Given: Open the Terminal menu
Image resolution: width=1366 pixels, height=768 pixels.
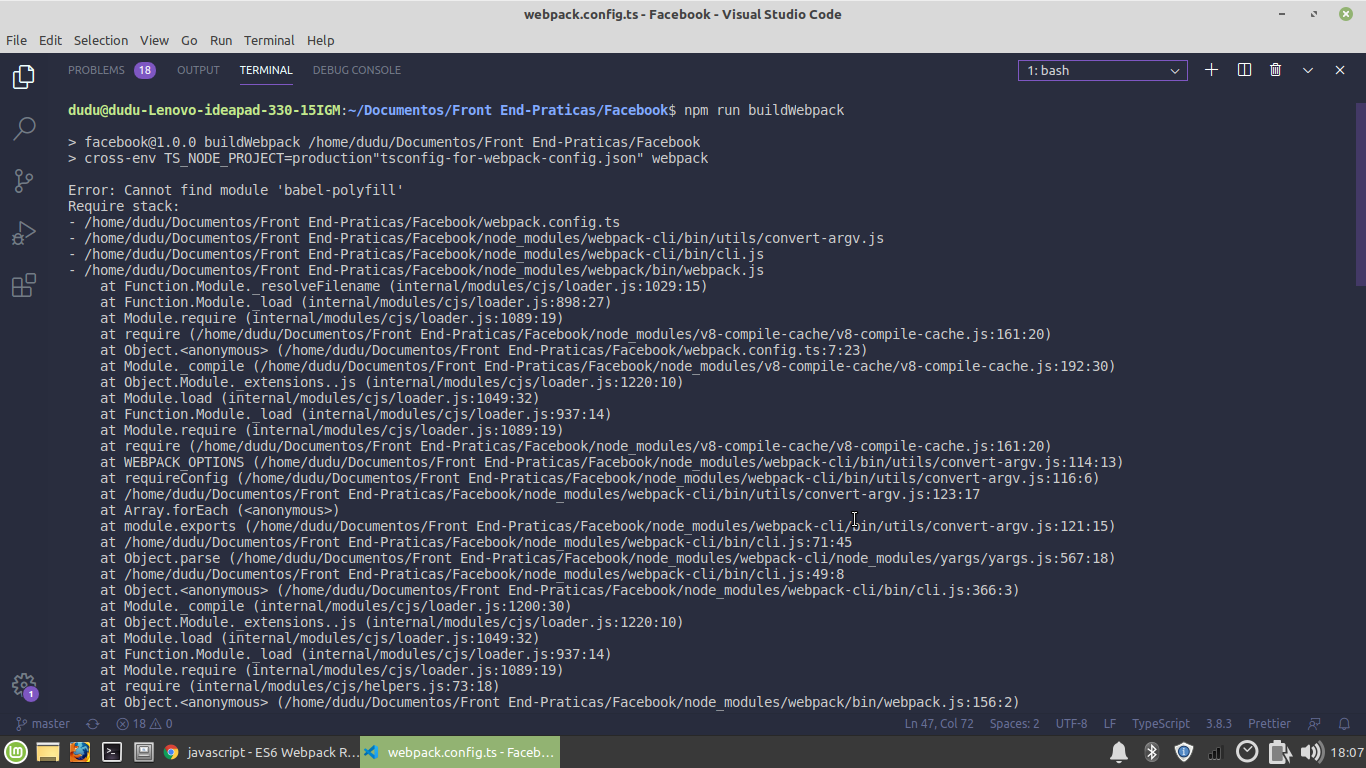Looking at the screenshot, I should click(x=269, y=40).
